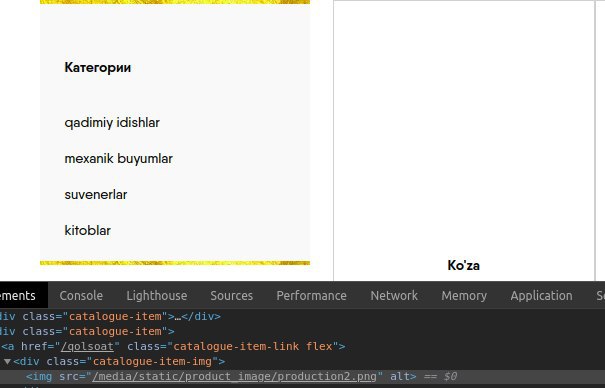The image size is (605, 388).
Task: Select the open catalogue-item div row without ellipsis
Action: click(302, 331)
